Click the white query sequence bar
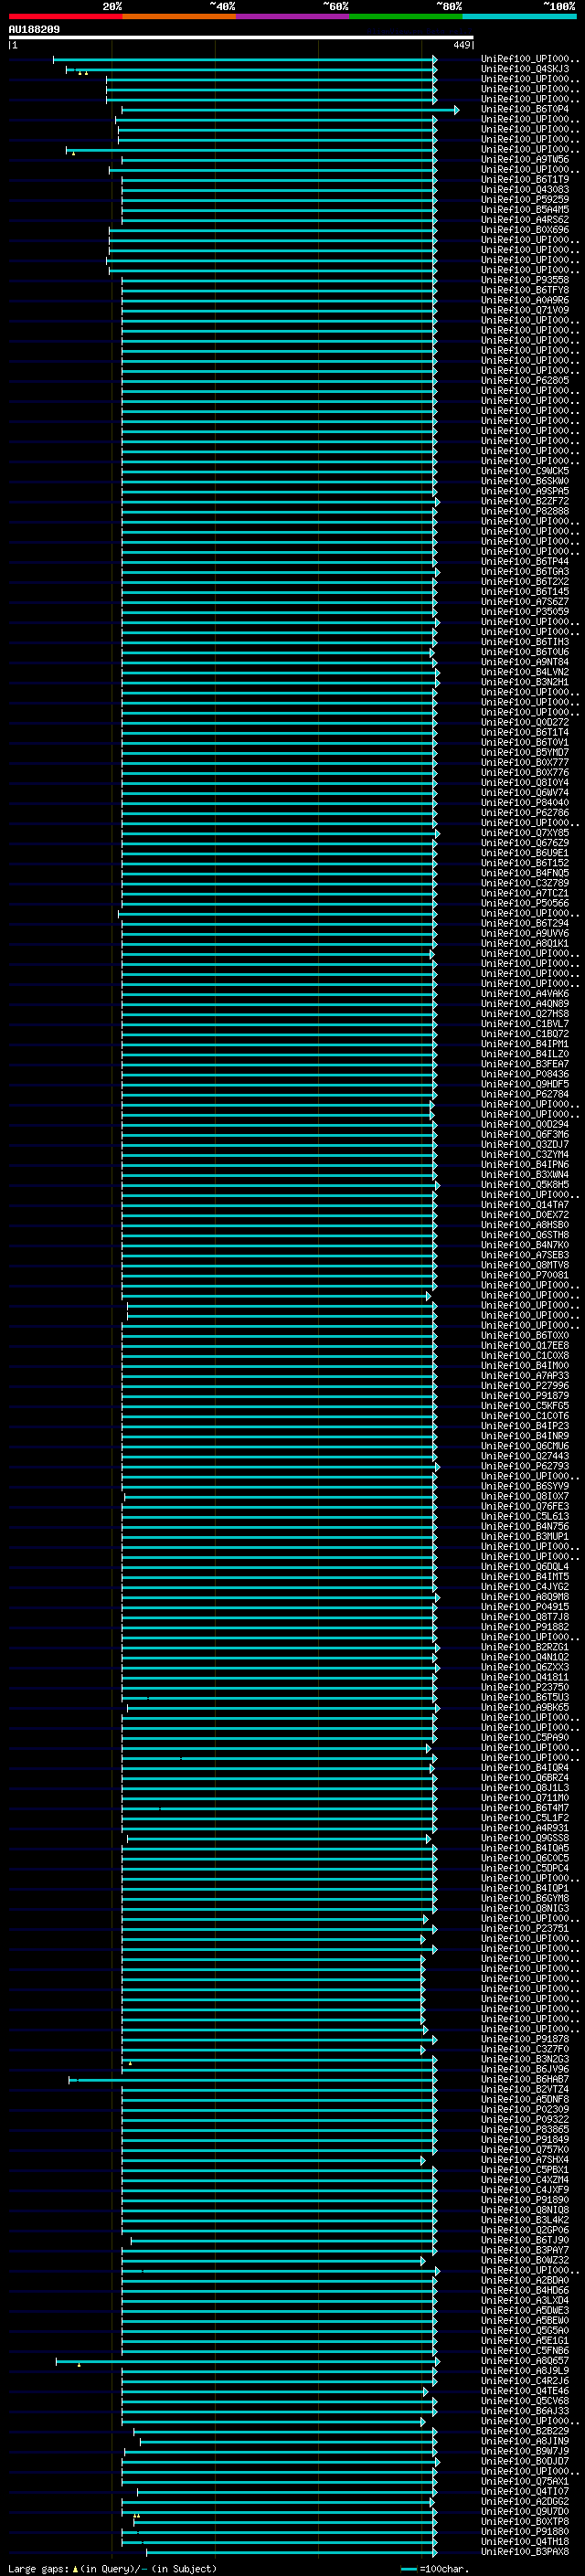Screen dimensions: 585x2576 (241, 37)
